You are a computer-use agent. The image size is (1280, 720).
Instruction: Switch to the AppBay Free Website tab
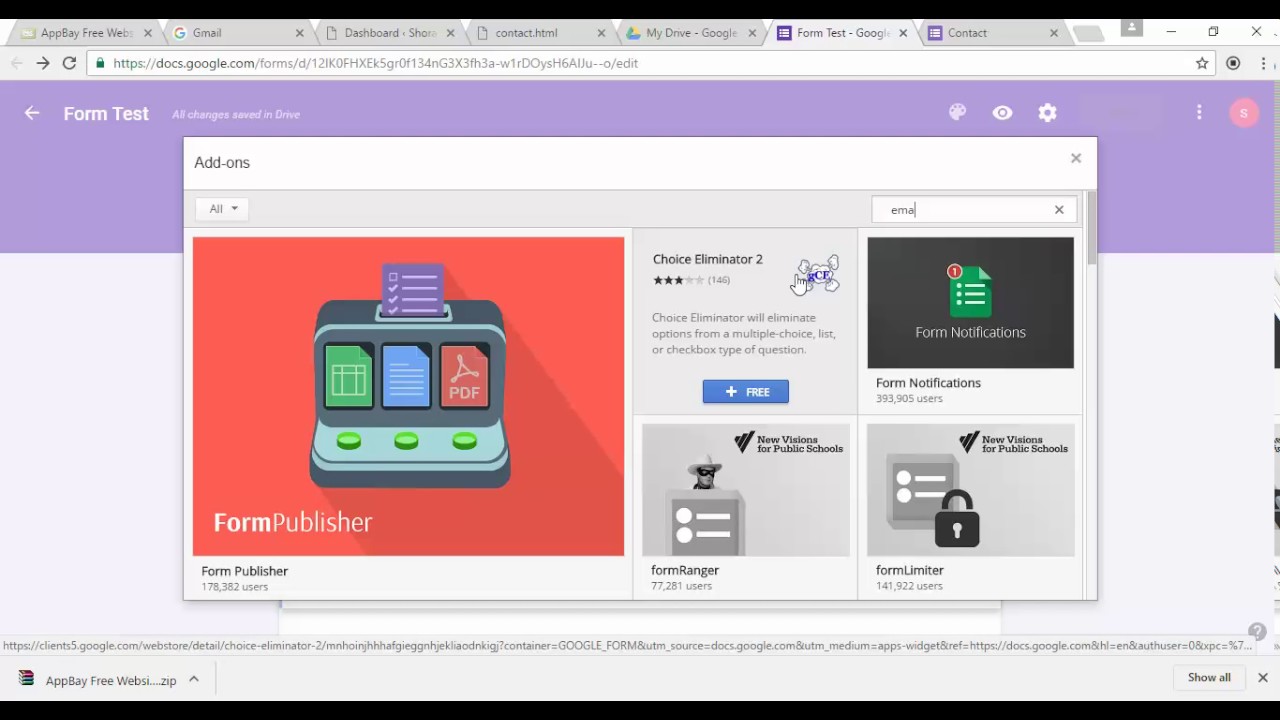click(85, 33)
